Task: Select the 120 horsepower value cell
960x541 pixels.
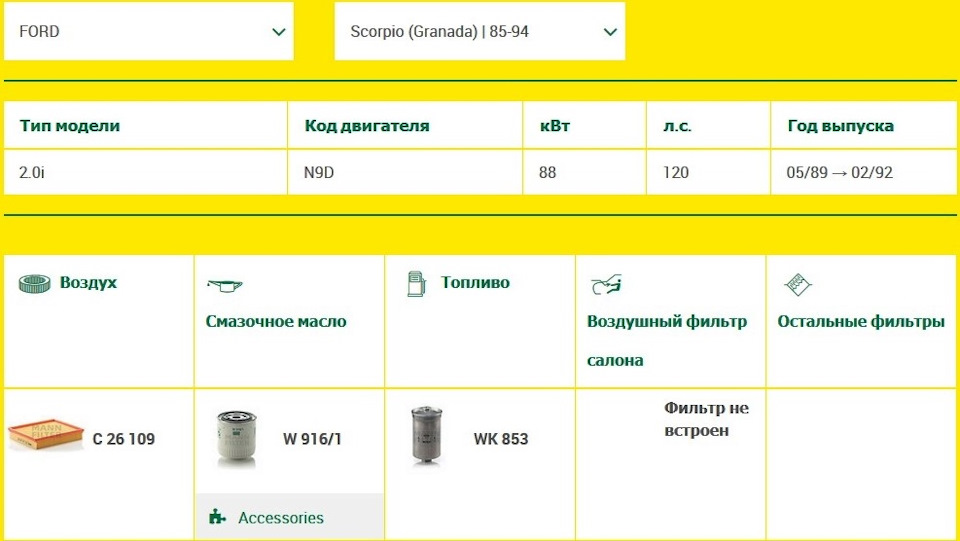Action: tap(708, 173)
